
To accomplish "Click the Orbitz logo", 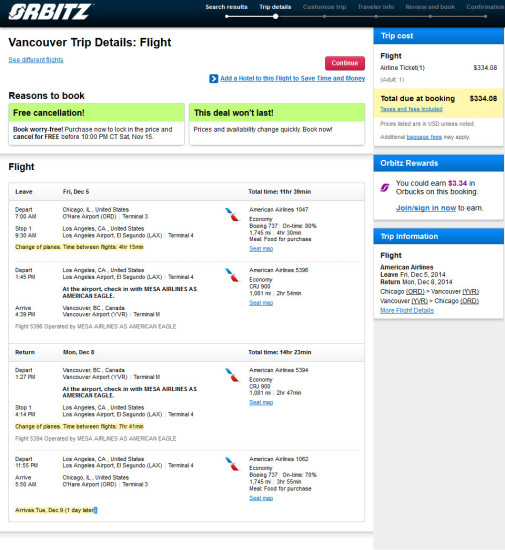I will [50, 11].
